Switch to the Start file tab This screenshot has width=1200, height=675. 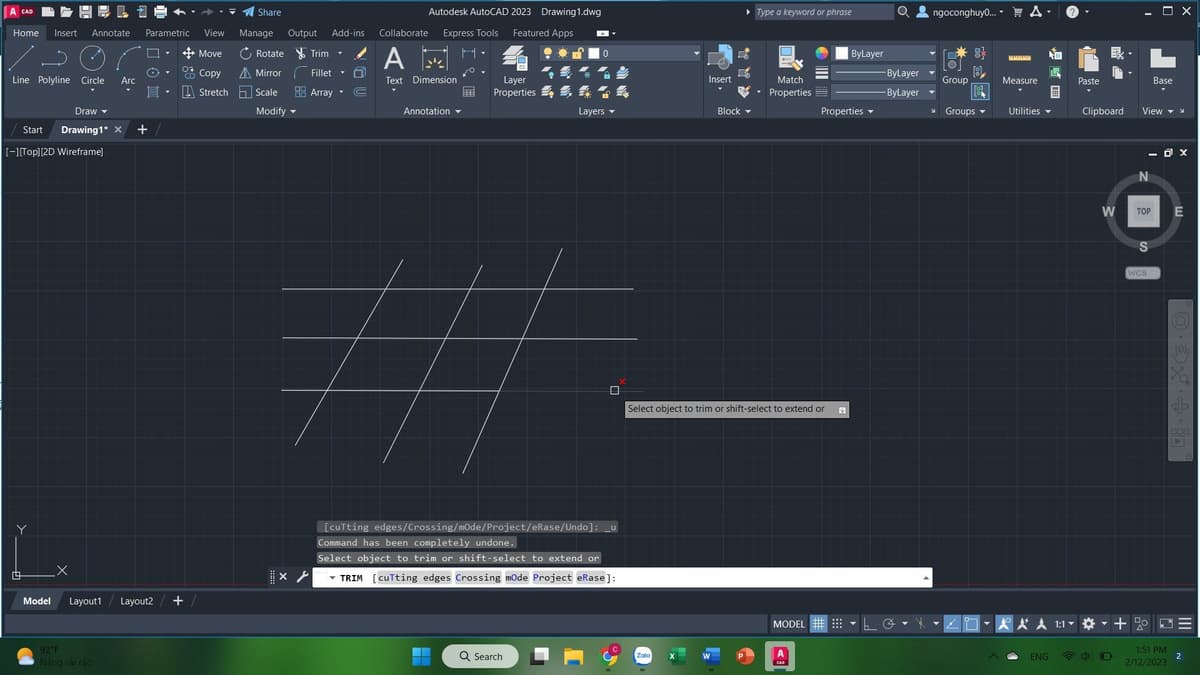click(x=33, y=130)
